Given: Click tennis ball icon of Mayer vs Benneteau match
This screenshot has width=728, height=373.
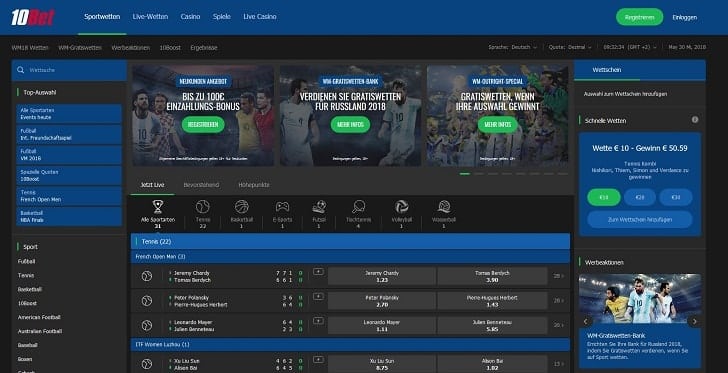Looking at the screenshot, I should click(147, 325).
